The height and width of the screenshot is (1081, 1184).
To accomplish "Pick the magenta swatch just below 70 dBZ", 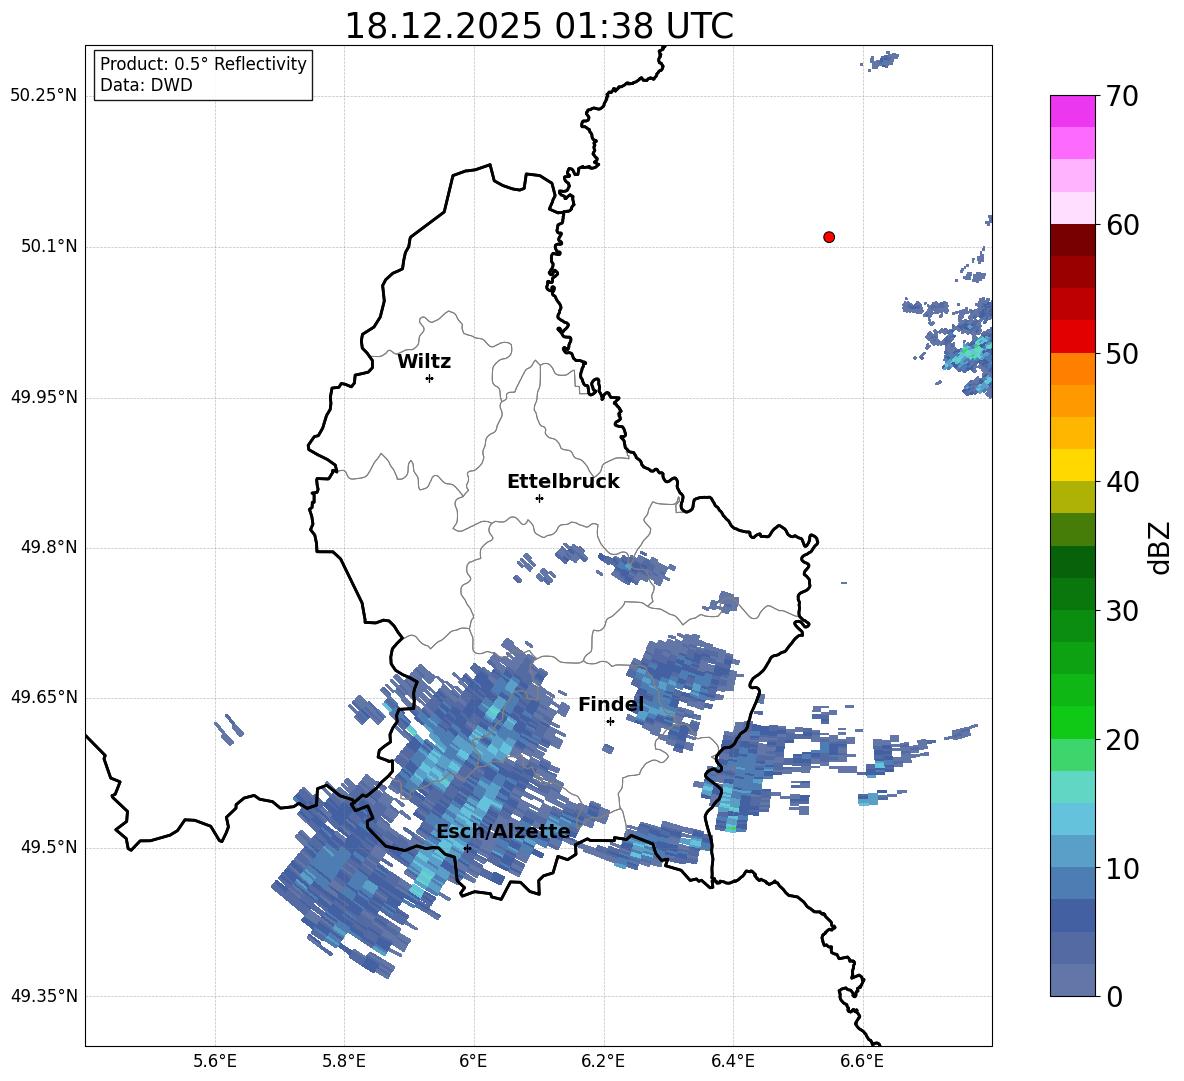I will (1073, 112).
